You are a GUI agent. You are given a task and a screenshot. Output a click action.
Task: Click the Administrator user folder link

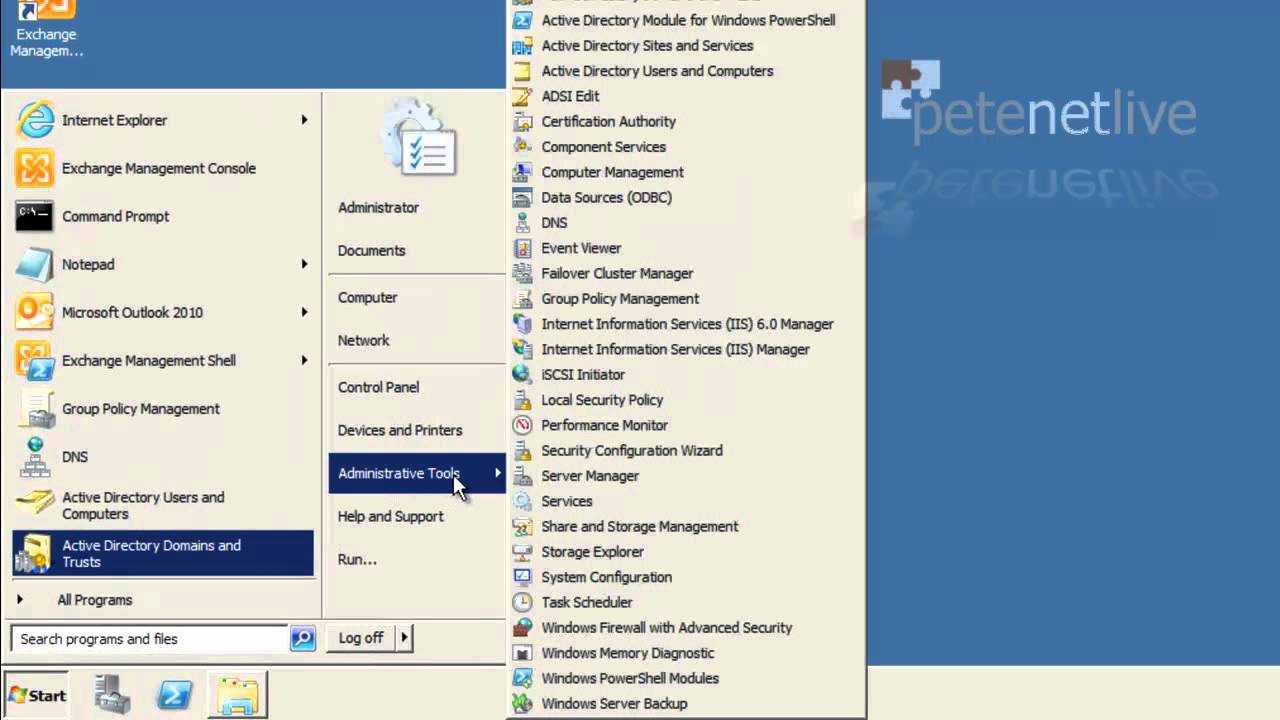coord(378,208)
